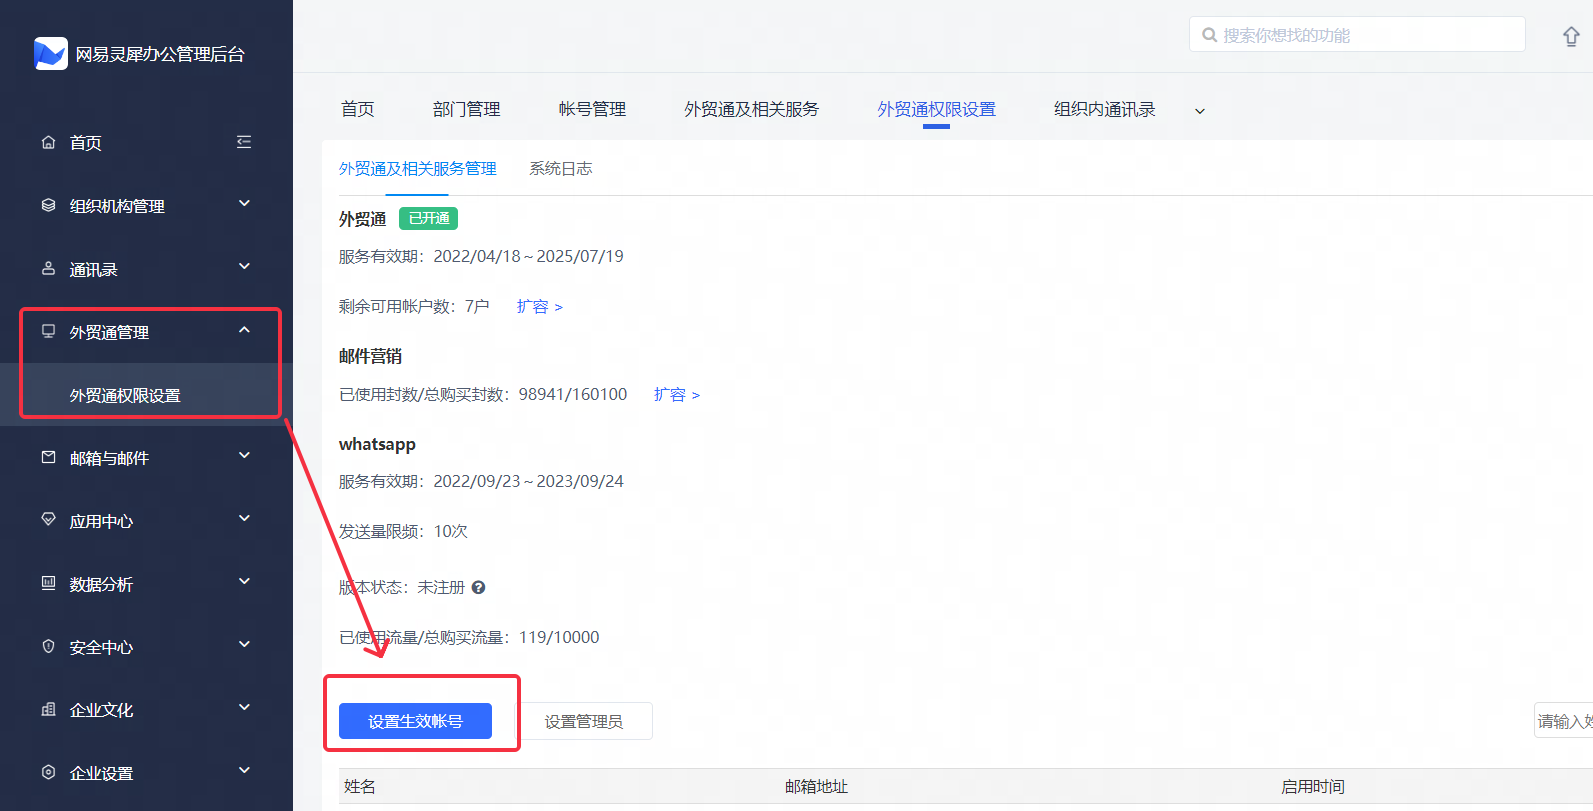Click the 外贸通管理 monitor icon
The width and height of the screenshot is (1593, 811).
(x=48, y=331)
